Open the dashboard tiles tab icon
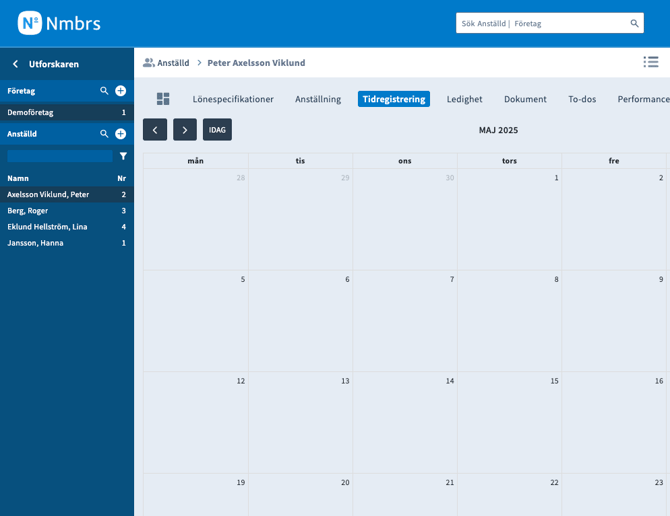Image resolution: width=670 pixels, height=516 pixels. [163, 99]
